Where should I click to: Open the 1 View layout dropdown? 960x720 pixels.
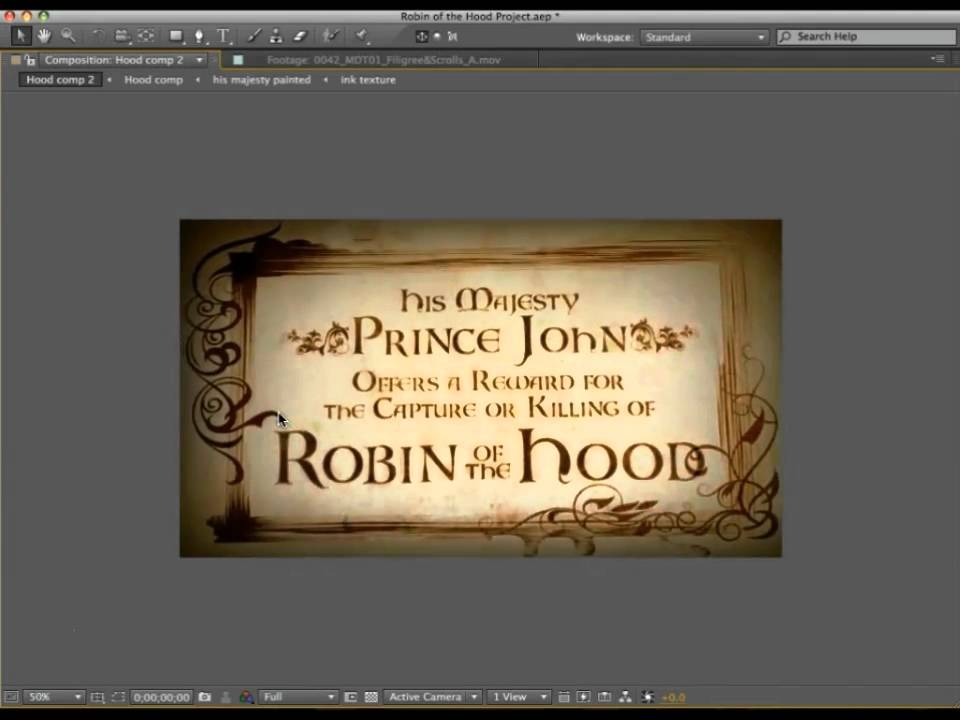[519, 697]
